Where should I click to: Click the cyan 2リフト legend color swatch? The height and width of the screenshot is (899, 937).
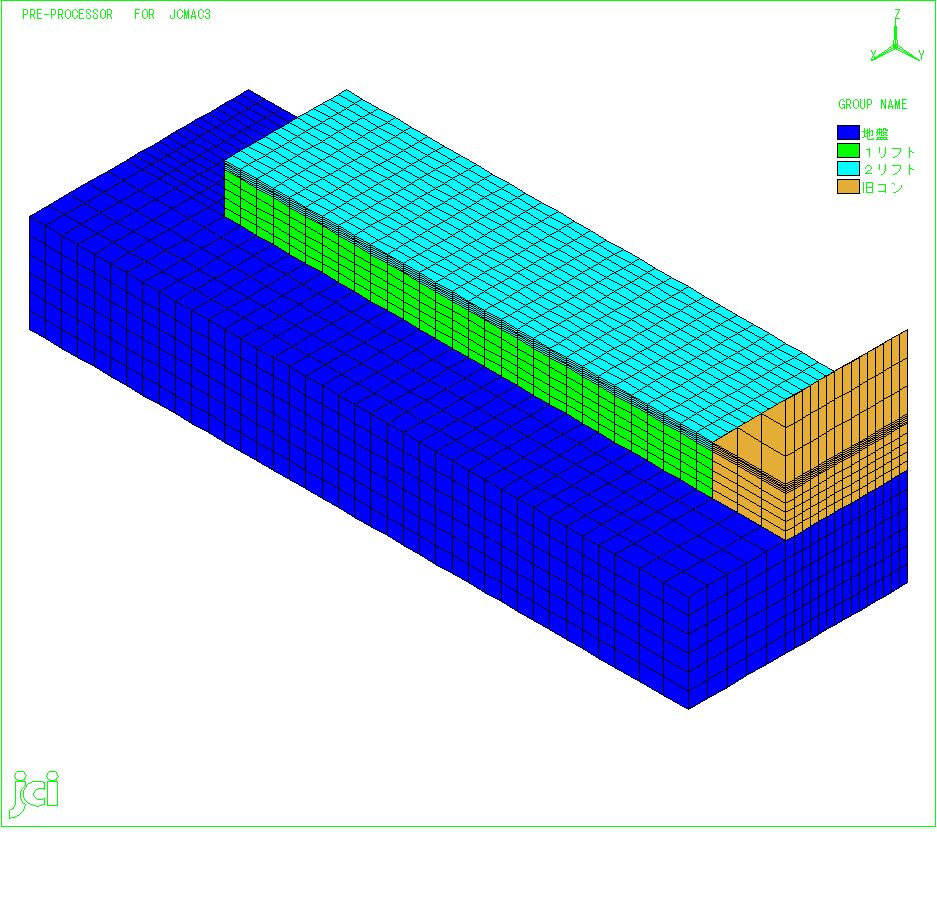(848, 169)
